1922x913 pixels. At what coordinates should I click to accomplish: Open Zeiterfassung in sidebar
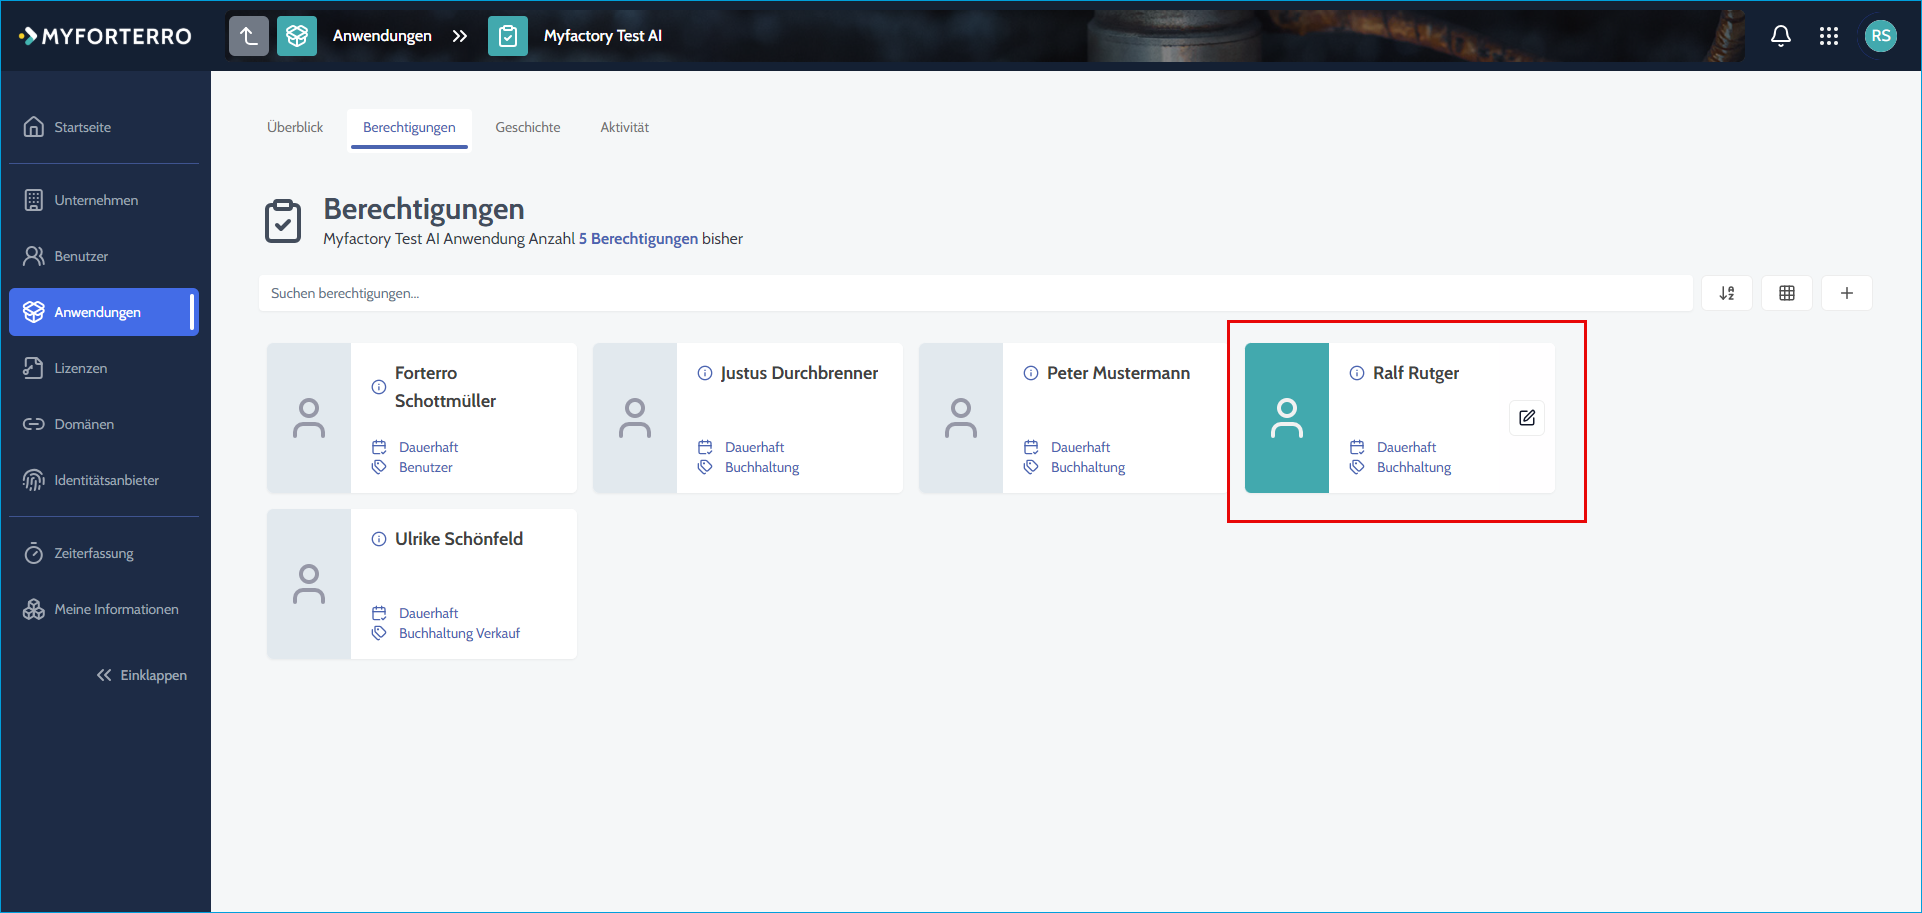(104, 553)
